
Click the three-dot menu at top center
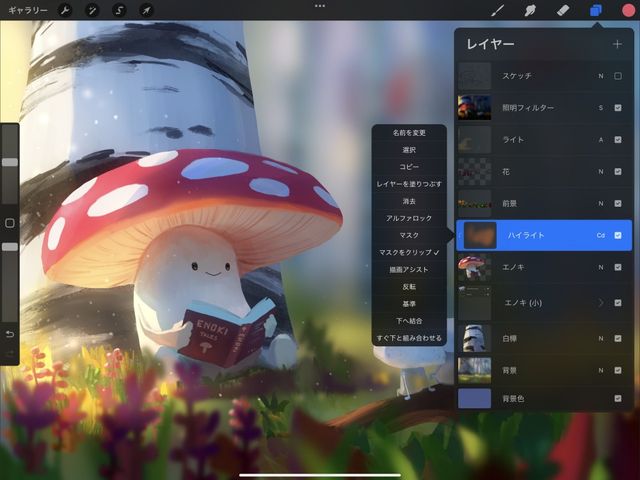point(320,6)
